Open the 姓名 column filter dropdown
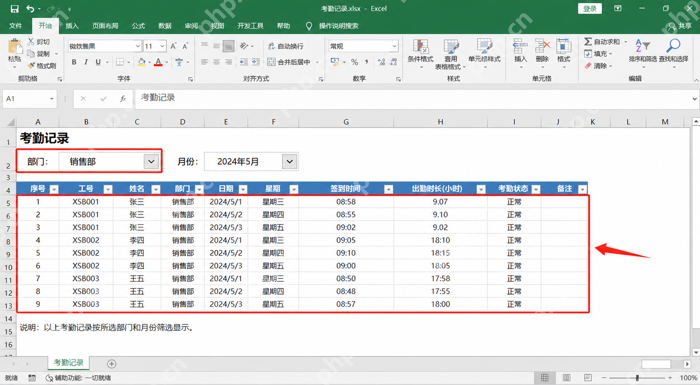700x385 pixels. click(156, 189)
